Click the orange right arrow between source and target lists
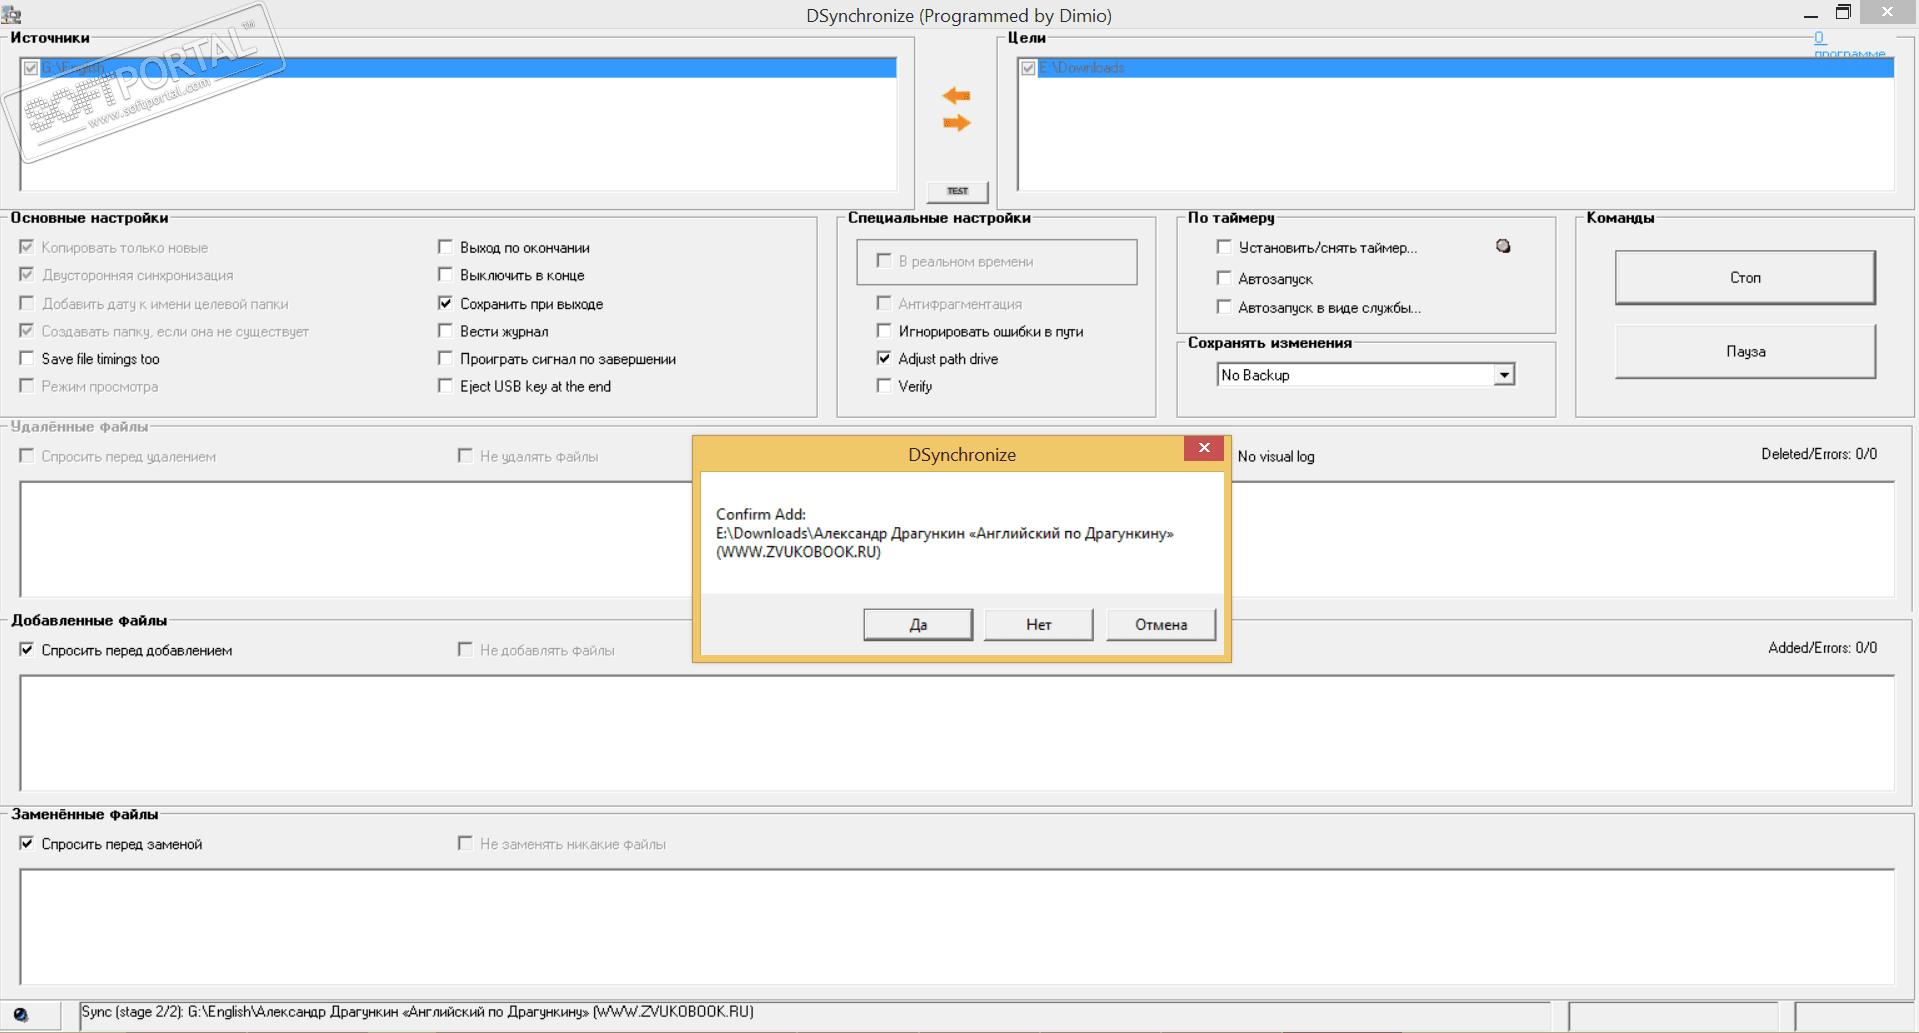This screenshot has height=1033, width=1919. (956, 123)
